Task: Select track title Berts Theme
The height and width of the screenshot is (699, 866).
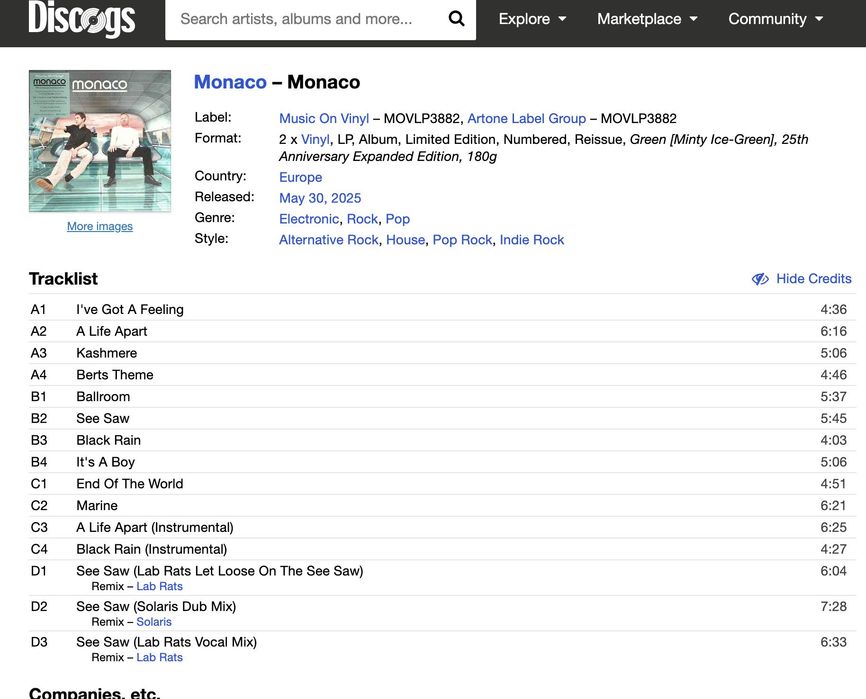Action: coord(115,375)
